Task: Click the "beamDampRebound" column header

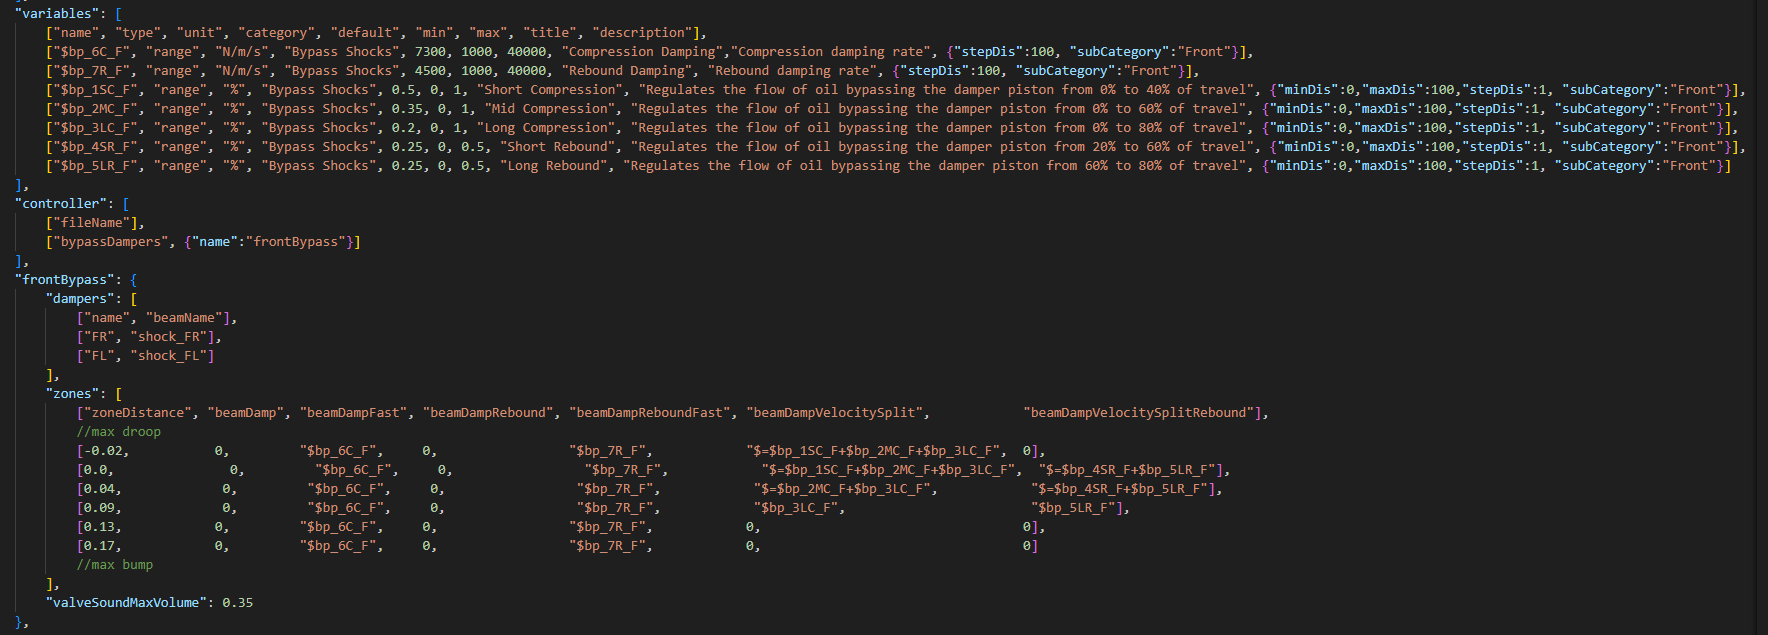Action: 489,412
